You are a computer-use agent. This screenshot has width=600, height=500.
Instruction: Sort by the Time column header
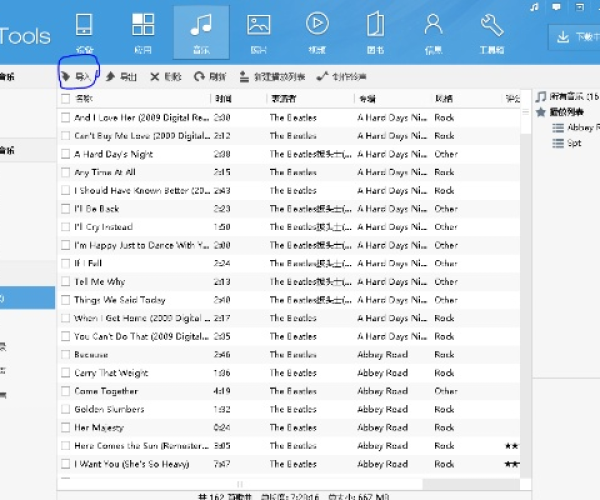[x=223, y=99]
